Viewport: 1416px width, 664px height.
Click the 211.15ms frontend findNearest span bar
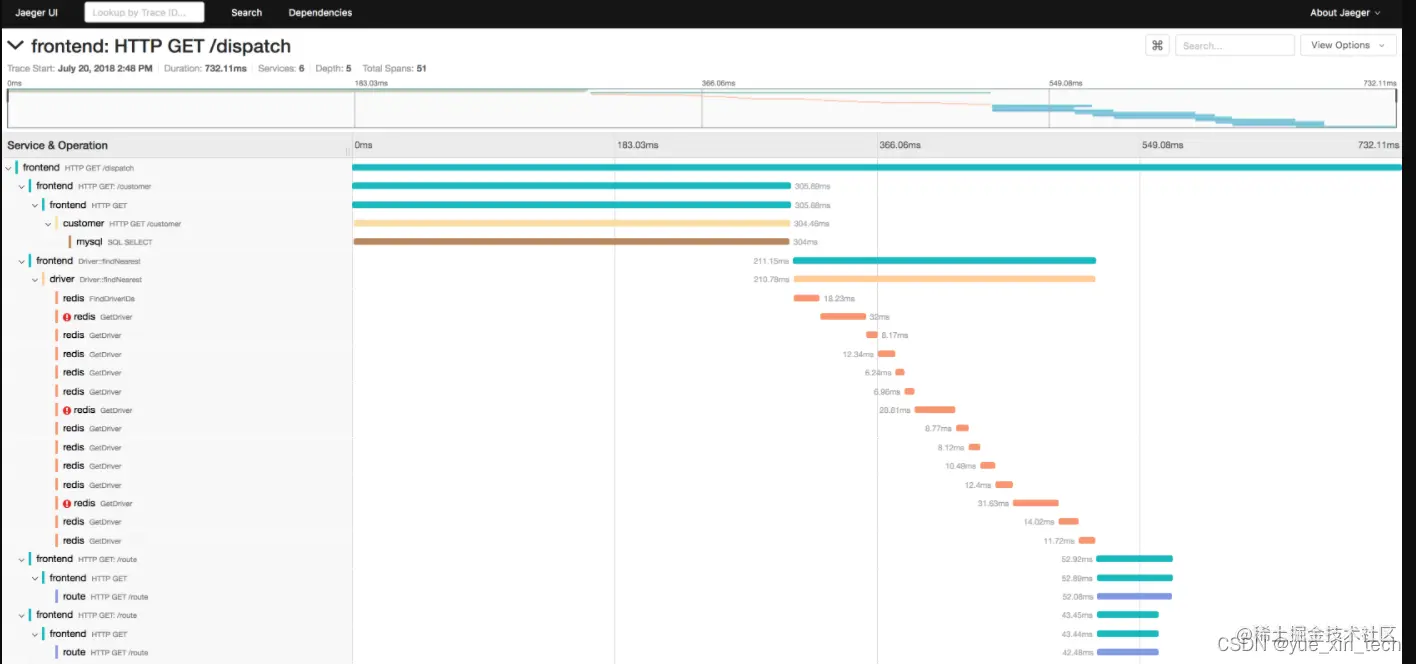944,261
